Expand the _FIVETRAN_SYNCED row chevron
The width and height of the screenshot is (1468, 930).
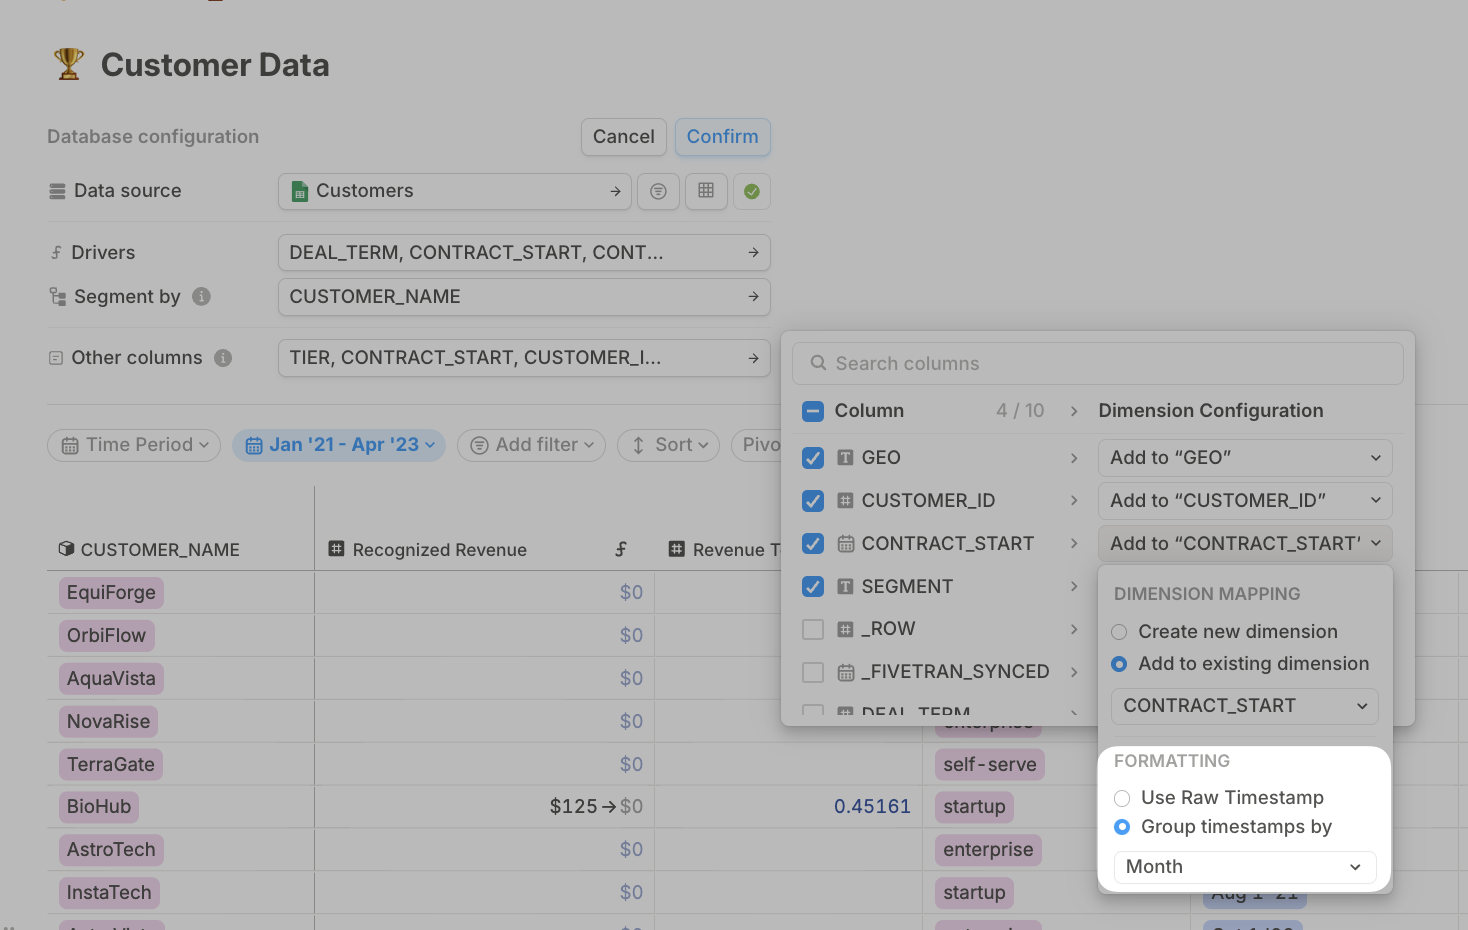[1074, 672]
